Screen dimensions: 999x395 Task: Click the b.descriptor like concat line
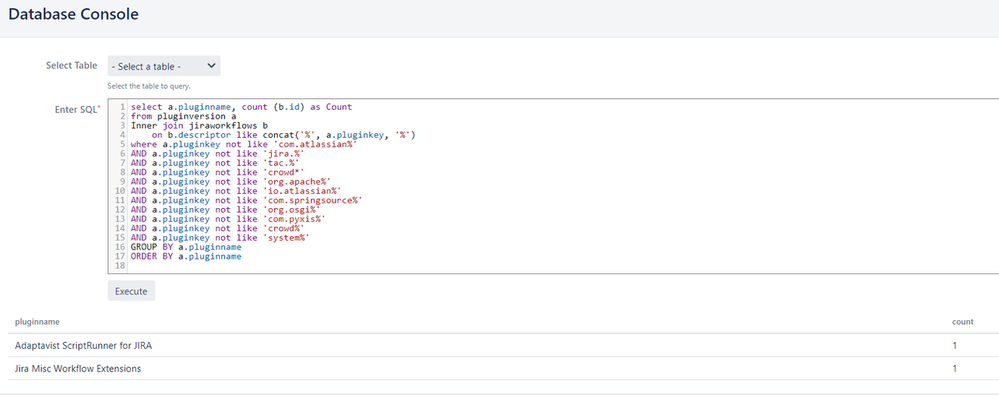(x=284, y=135)
